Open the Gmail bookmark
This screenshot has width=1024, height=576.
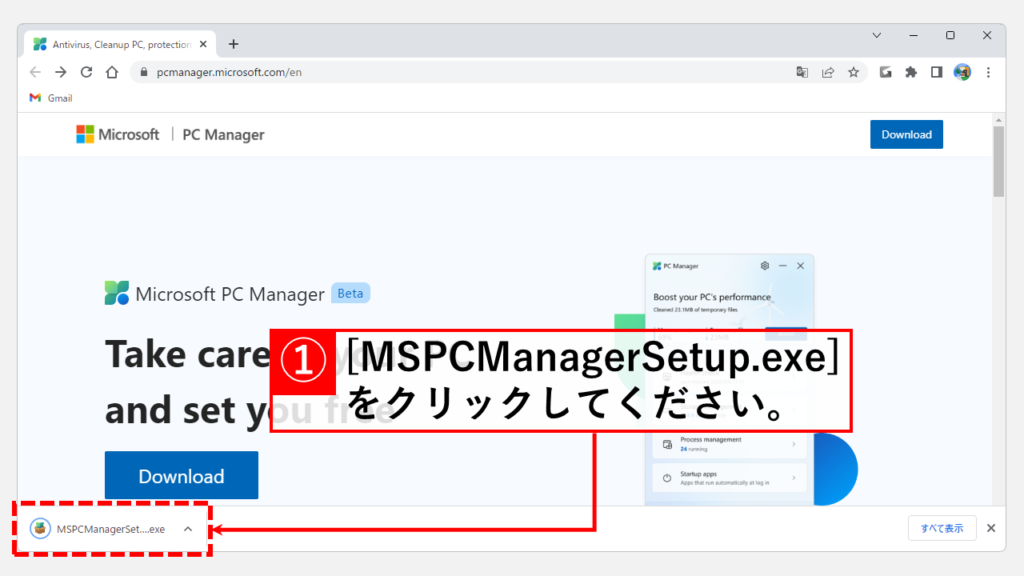coord(51,98)
